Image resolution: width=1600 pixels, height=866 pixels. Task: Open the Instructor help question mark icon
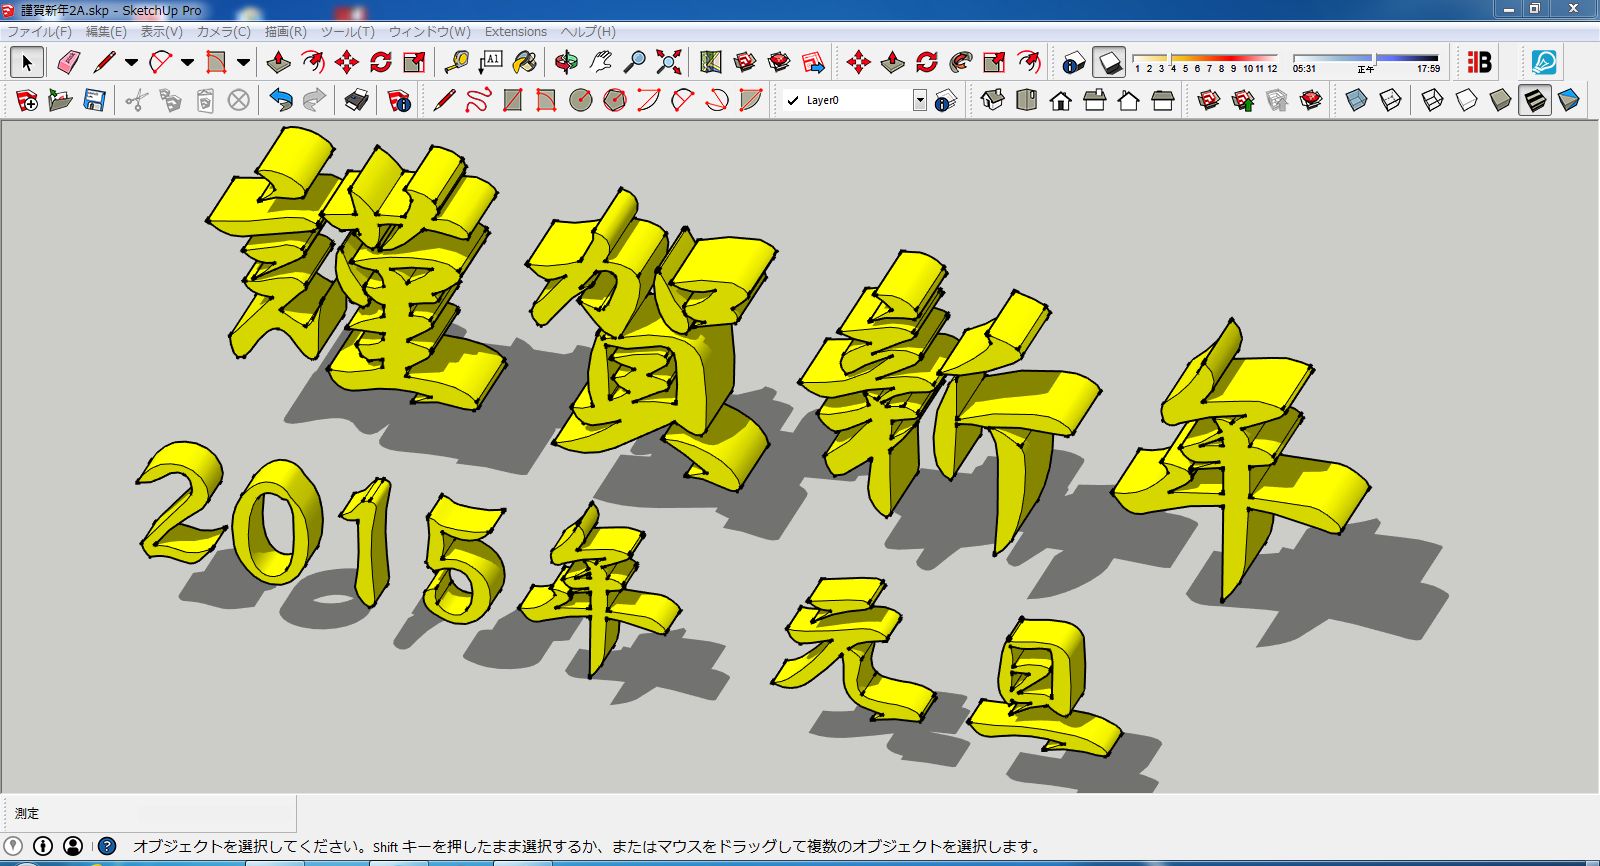(x=107, y=846)
